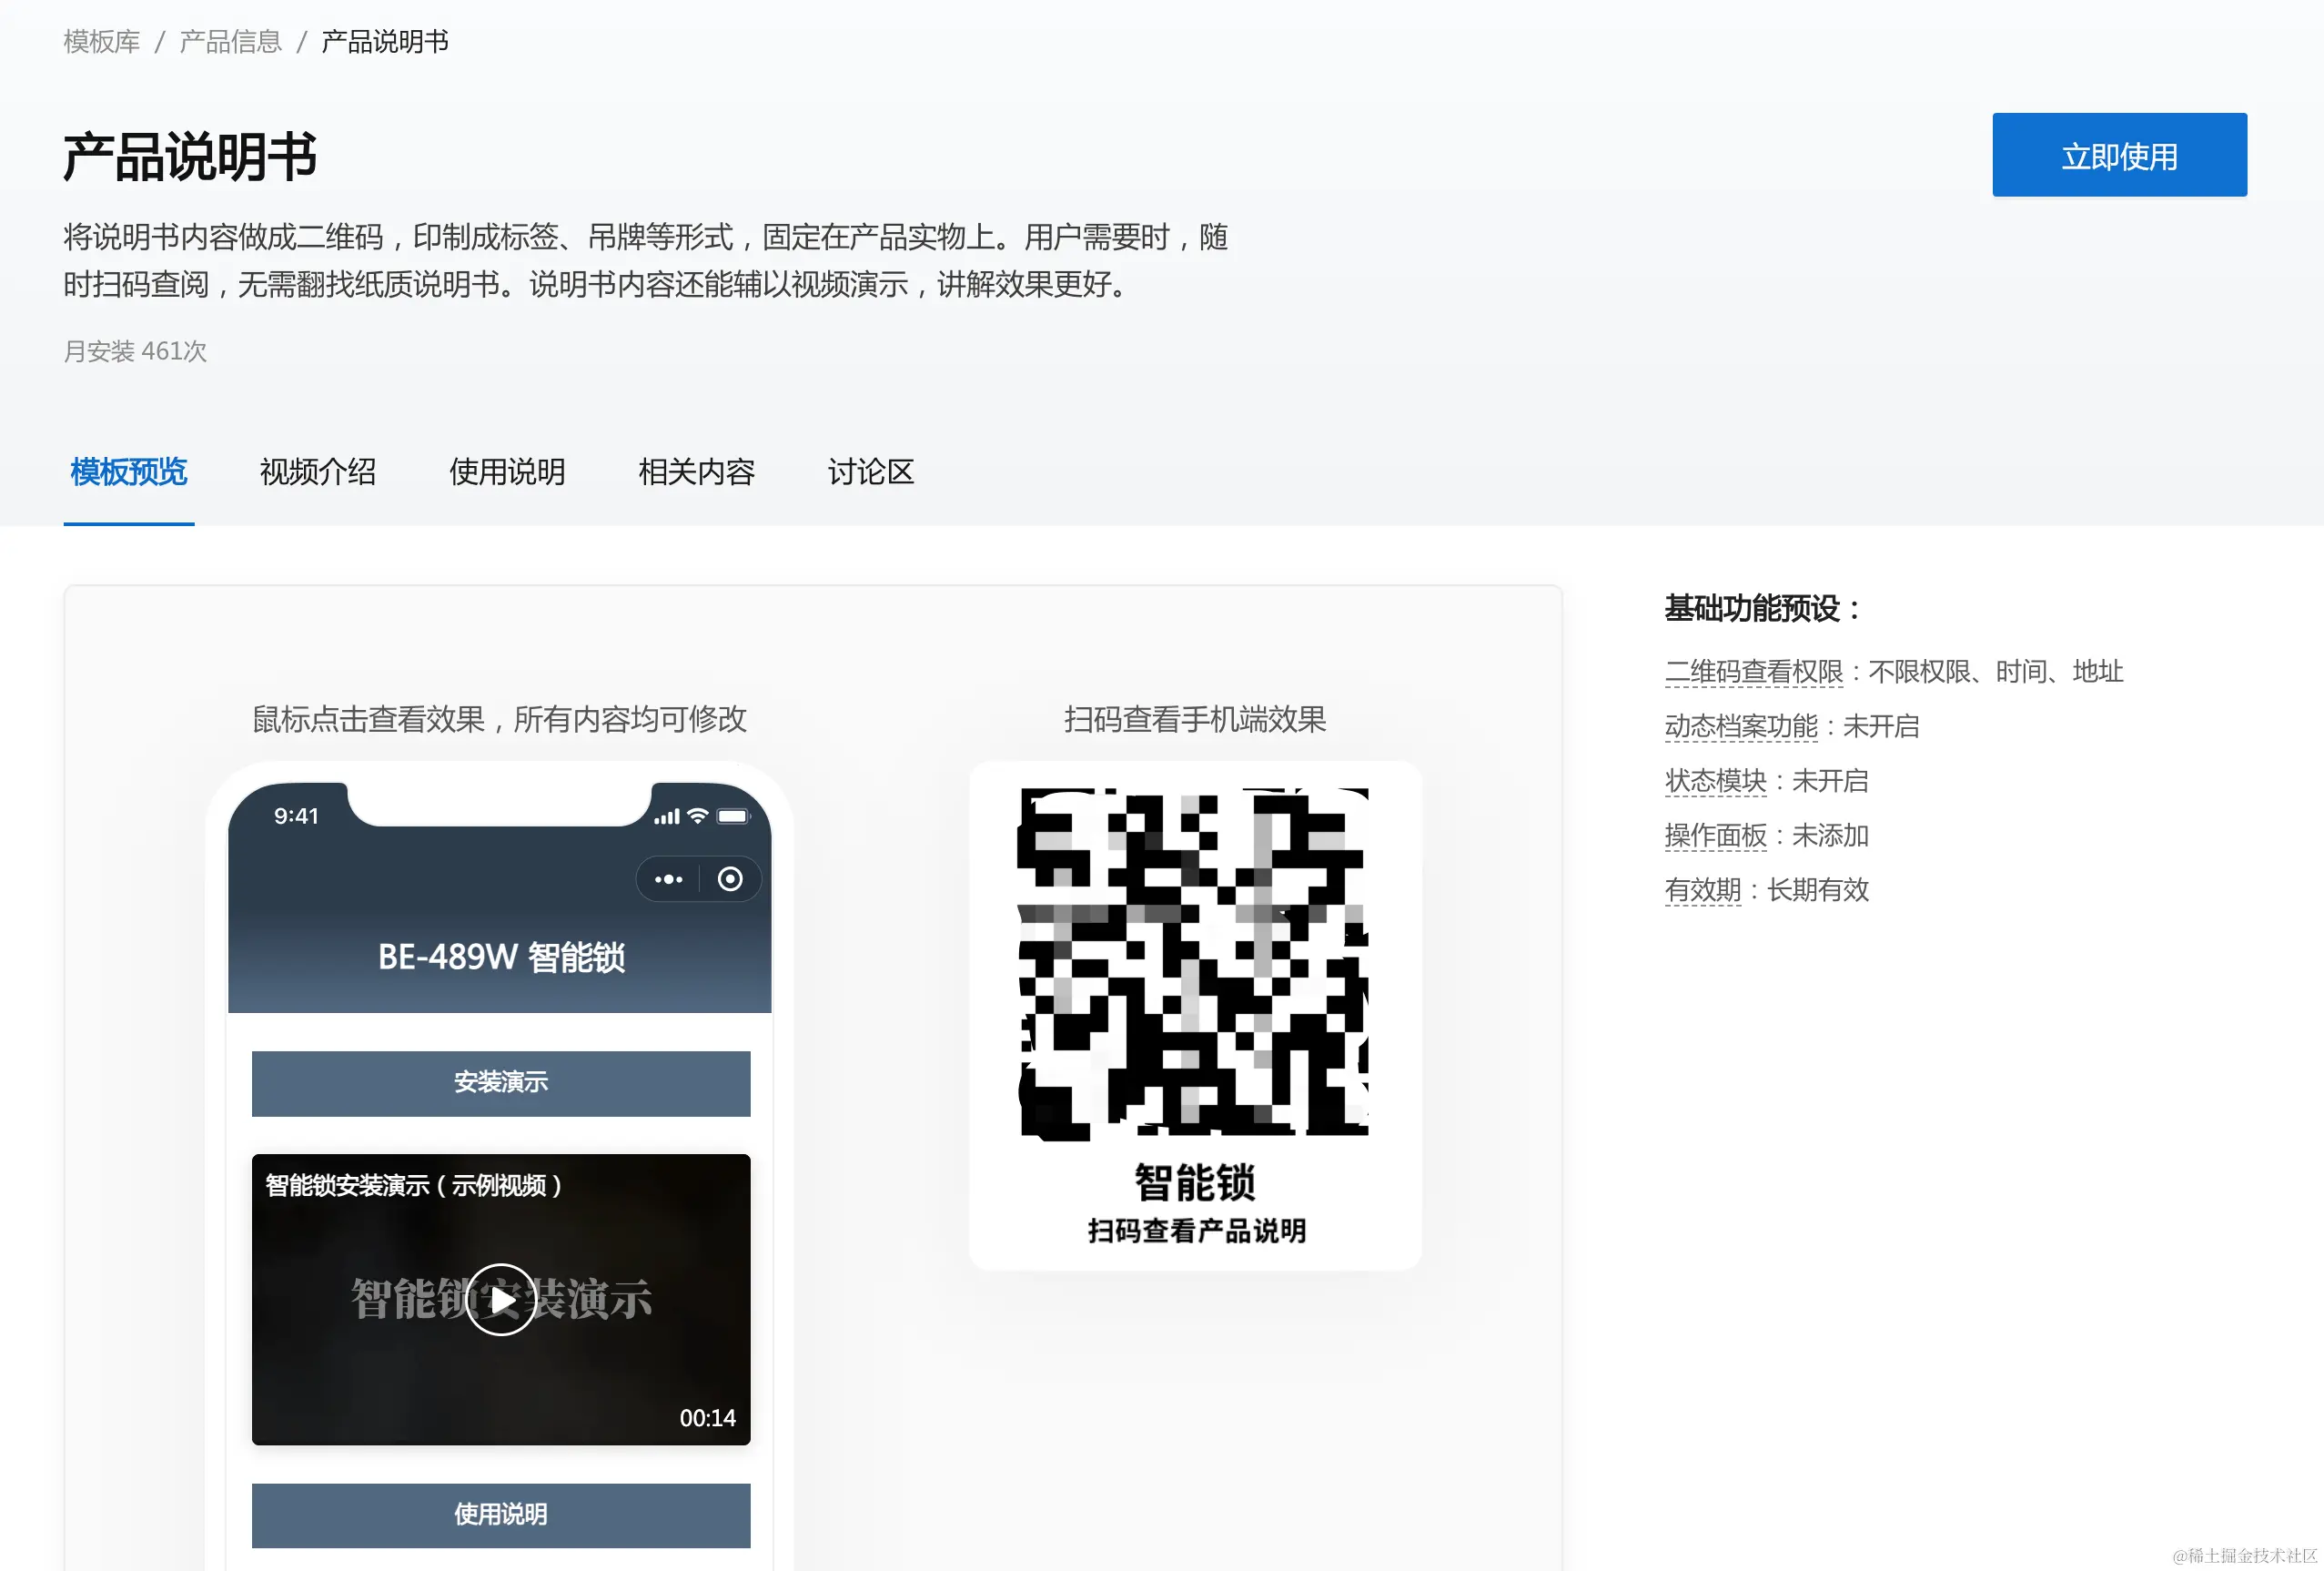Click the 00:14 video duration label
The width and height of the screenshot is (2324, 1571).
tap(707, 1419)
